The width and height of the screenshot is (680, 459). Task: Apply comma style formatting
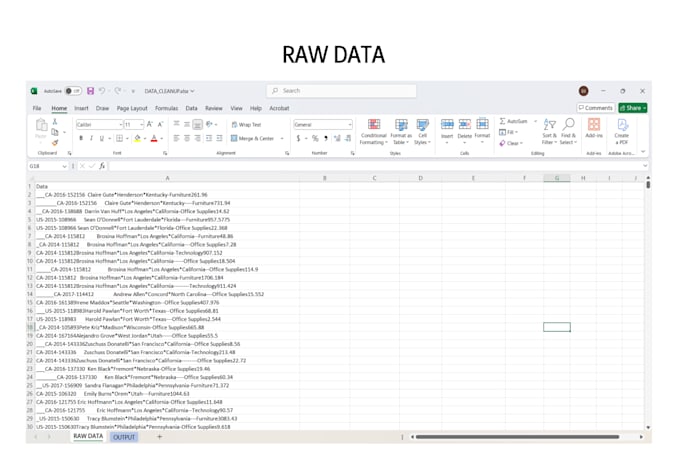(x=326, y=138)
